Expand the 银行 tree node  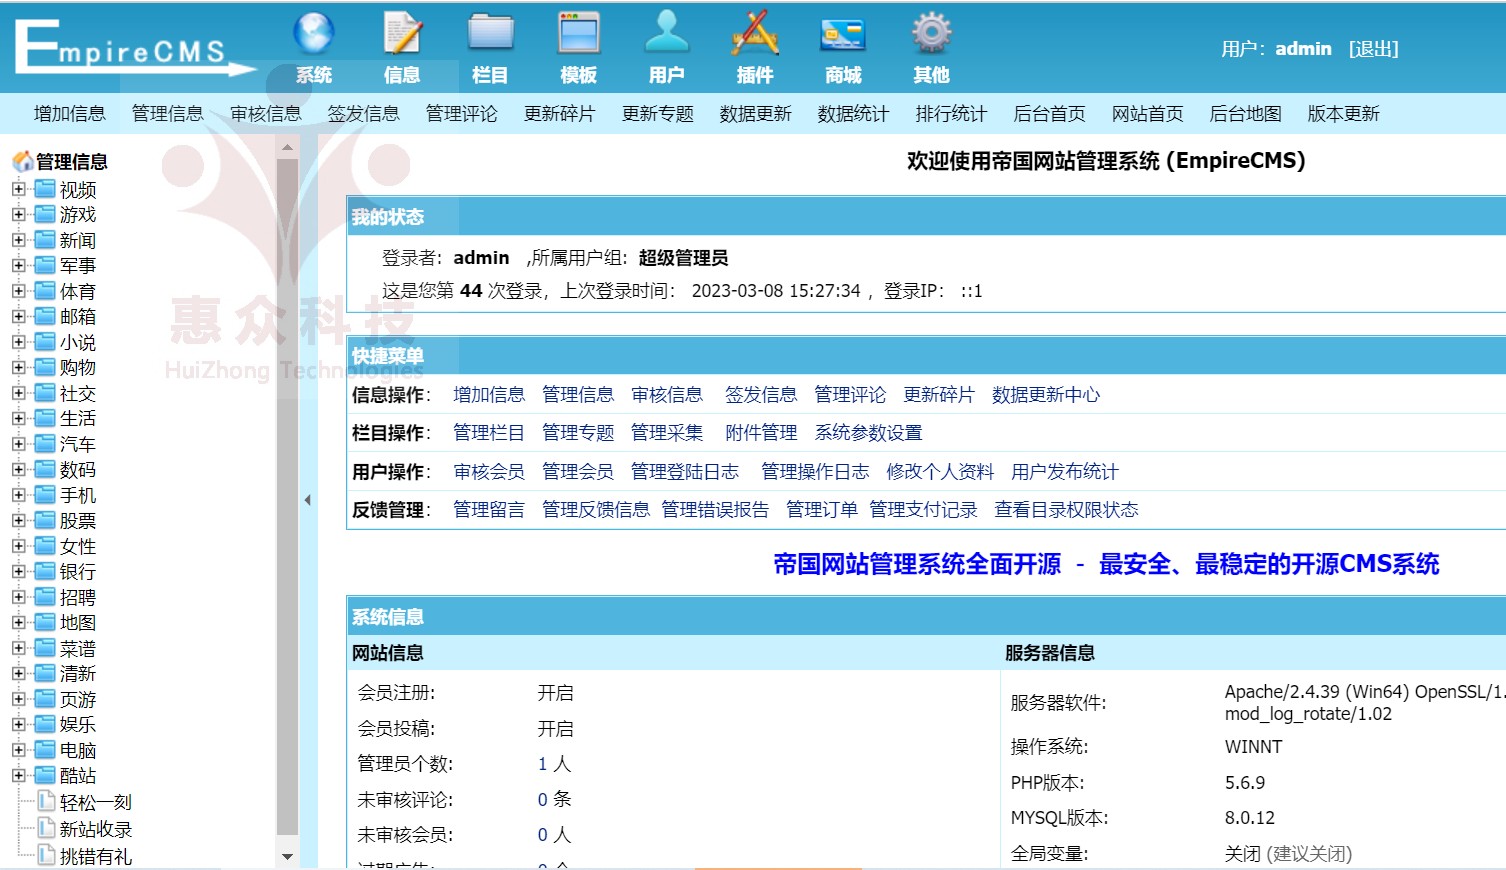(18, 571)
